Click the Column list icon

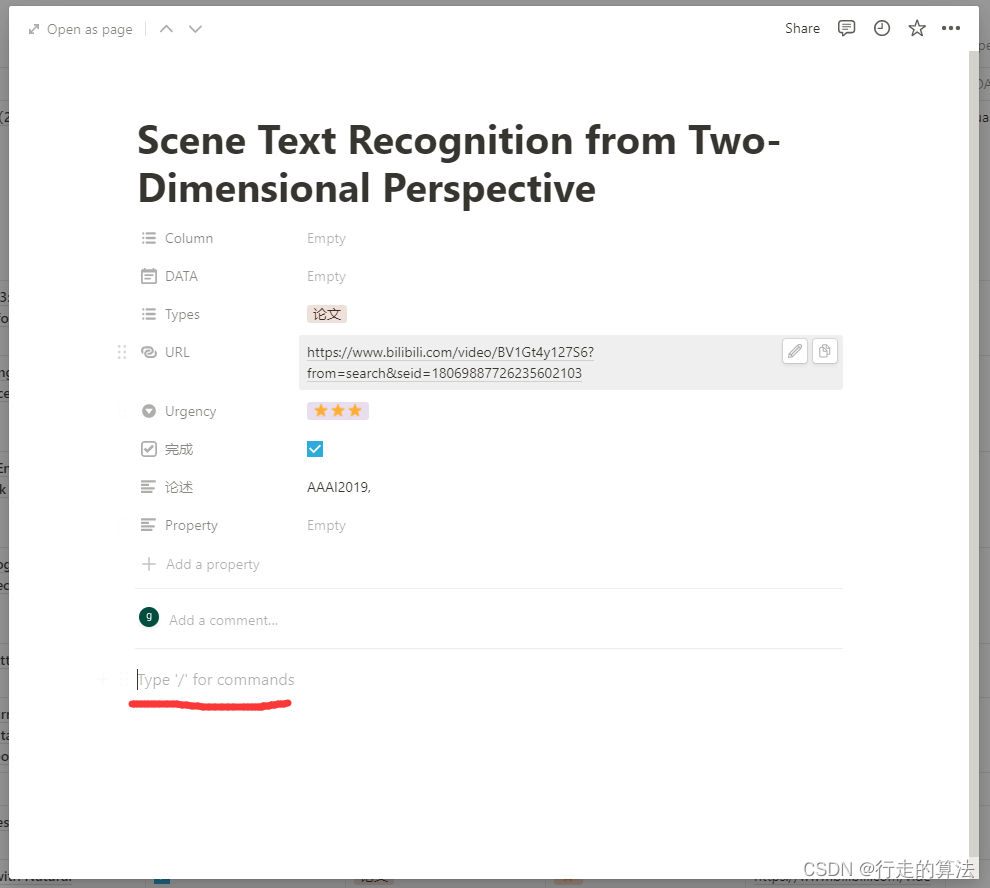148,238
